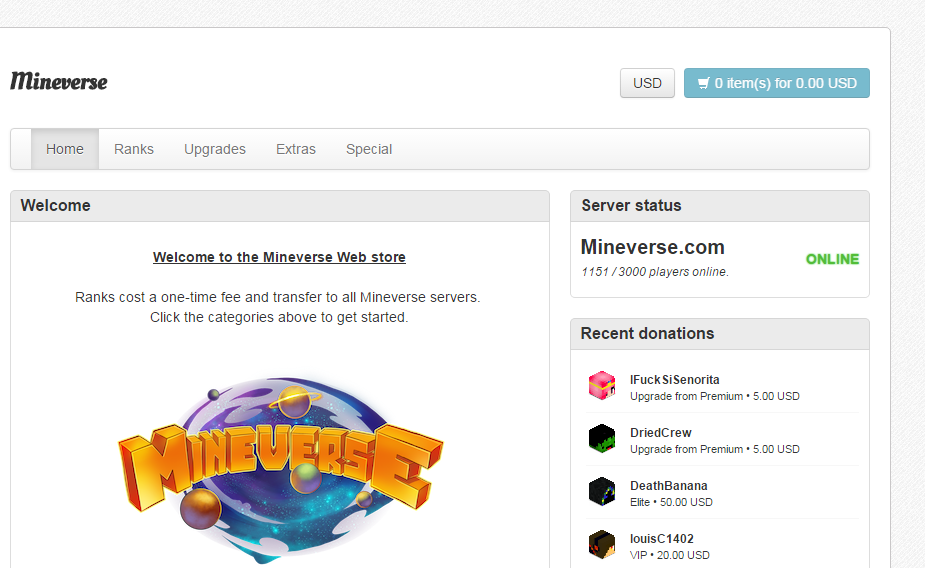Viewport: 925px width, 568px height.
Task: Click the green ONLINE status label
Action: [832, 259]
